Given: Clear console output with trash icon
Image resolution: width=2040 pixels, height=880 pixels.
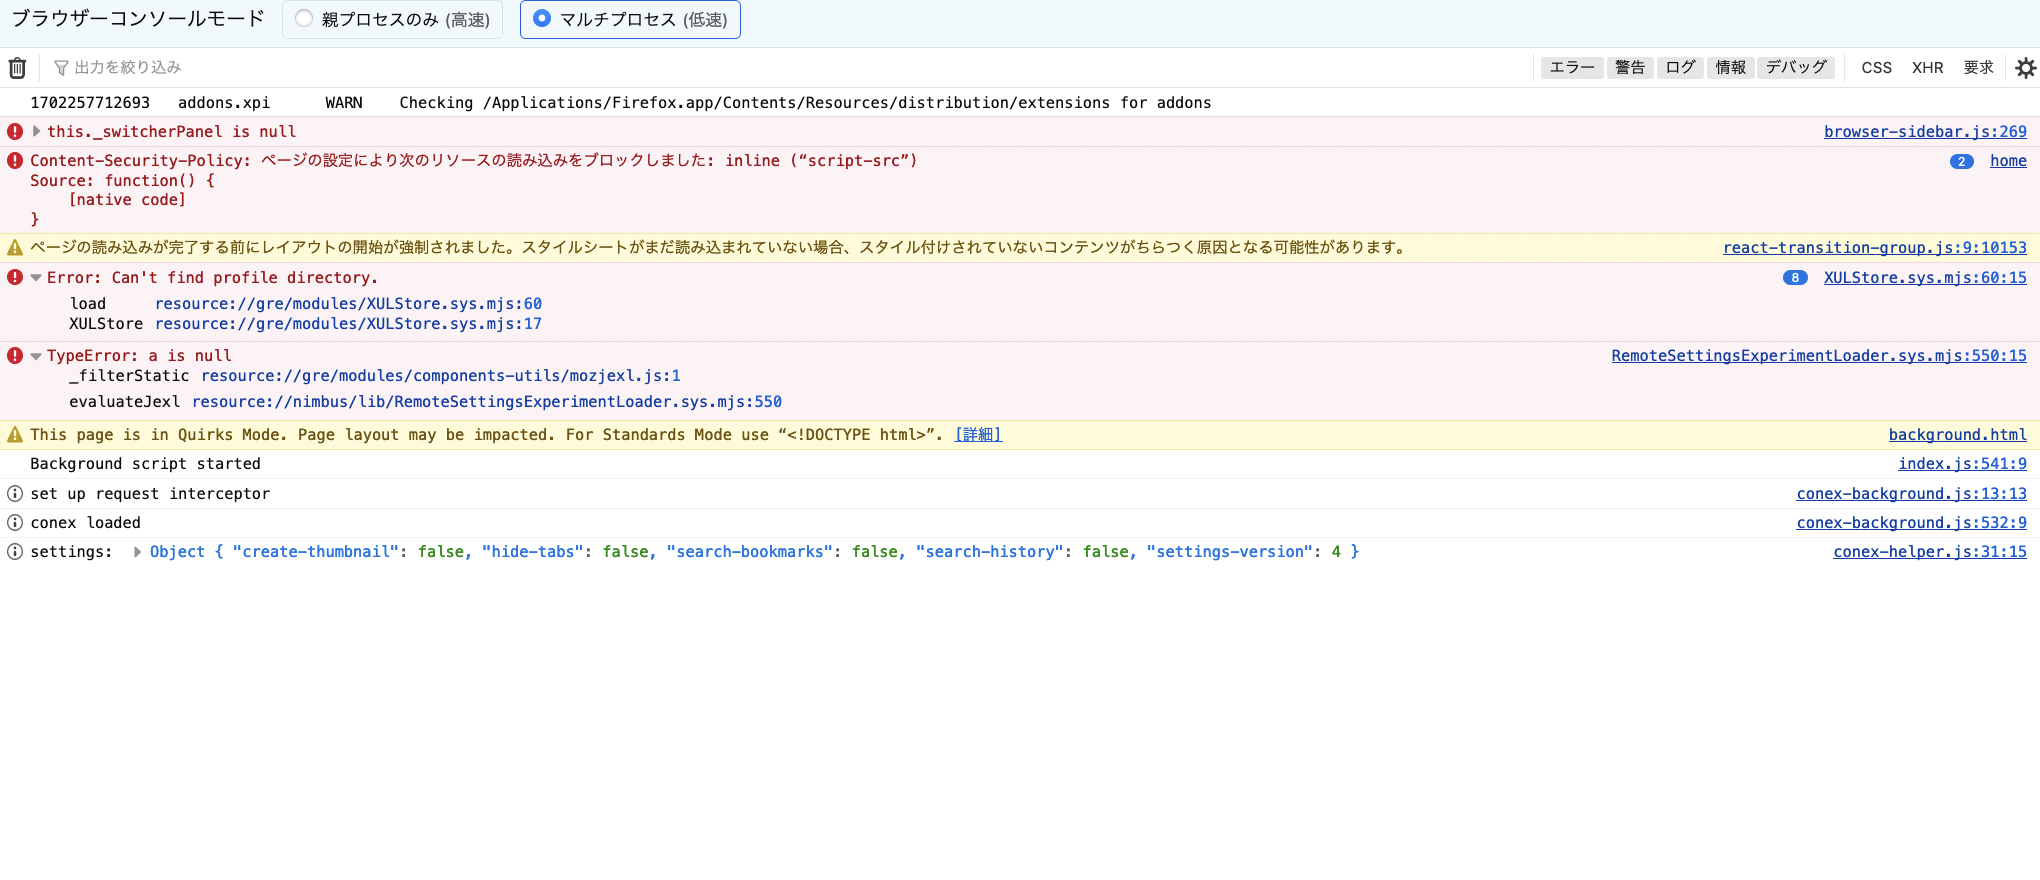Looking at the screenshot, I should point(17,68).
